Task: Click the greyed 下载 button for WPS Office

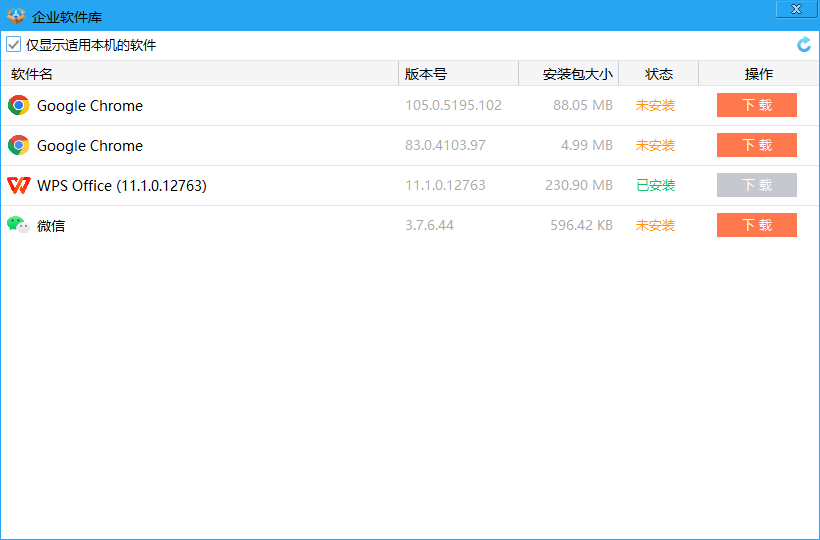Action: point(757,185)
